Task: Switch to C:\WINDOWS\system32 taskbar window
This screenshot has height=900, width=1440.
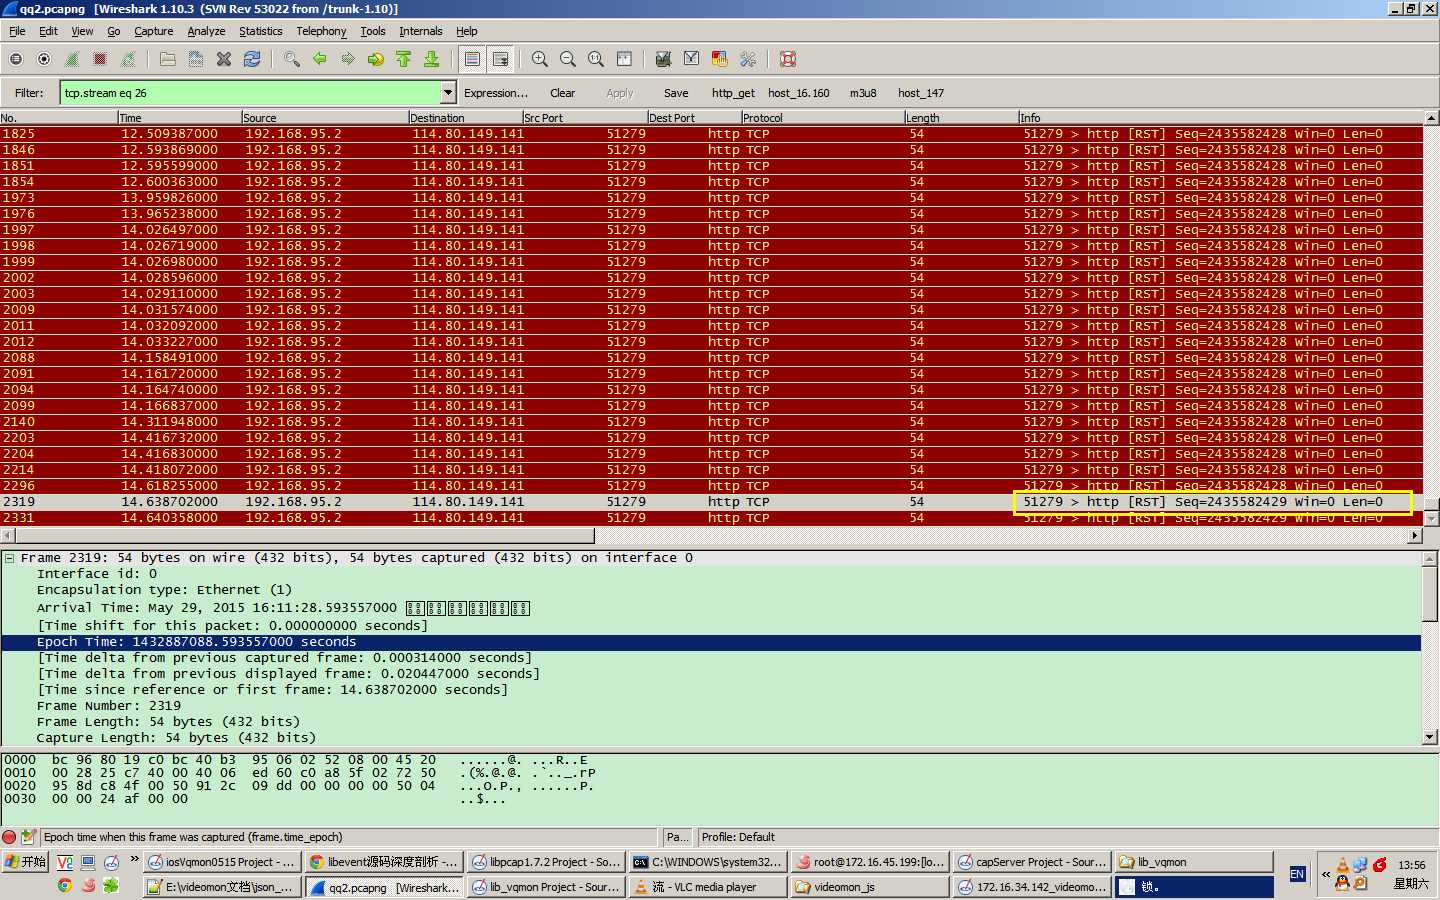Action: click(x=707, y=862)
